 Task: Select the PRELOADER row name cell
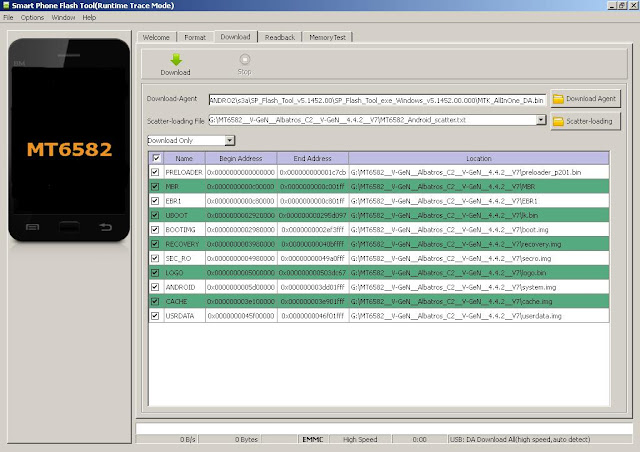tap(184, 172)
